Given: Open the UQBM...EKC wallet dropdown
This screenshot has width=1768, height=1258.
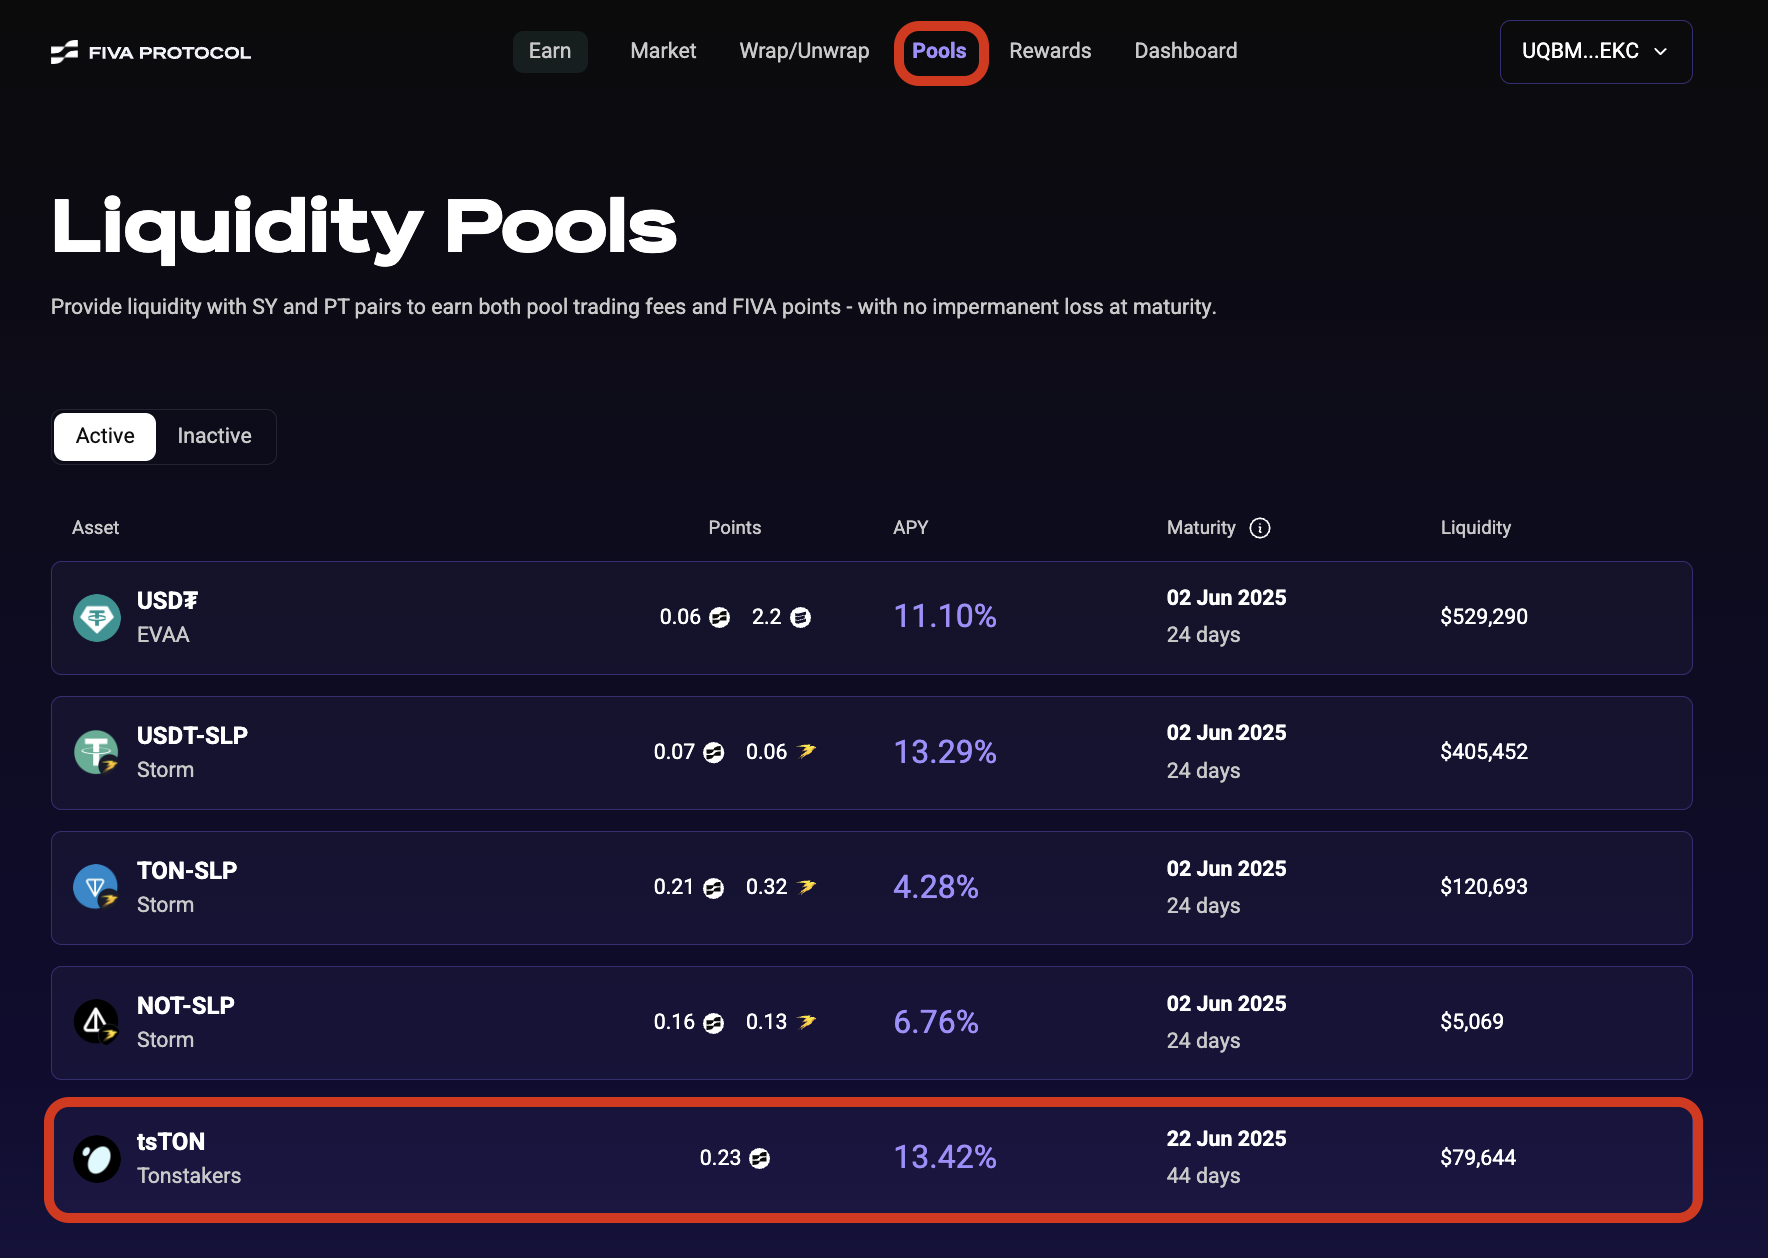Looking at the screenshot, I should [1595, 52].
